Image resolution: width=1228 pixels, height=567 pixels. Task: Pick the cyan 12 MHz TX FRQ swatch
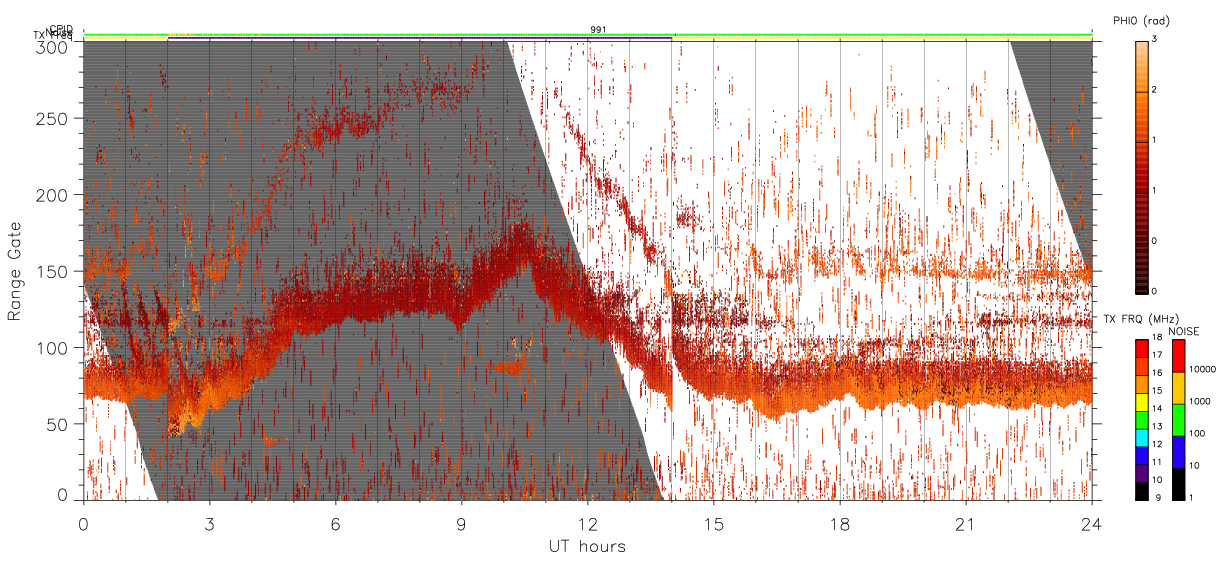(x=1142, y=438)
